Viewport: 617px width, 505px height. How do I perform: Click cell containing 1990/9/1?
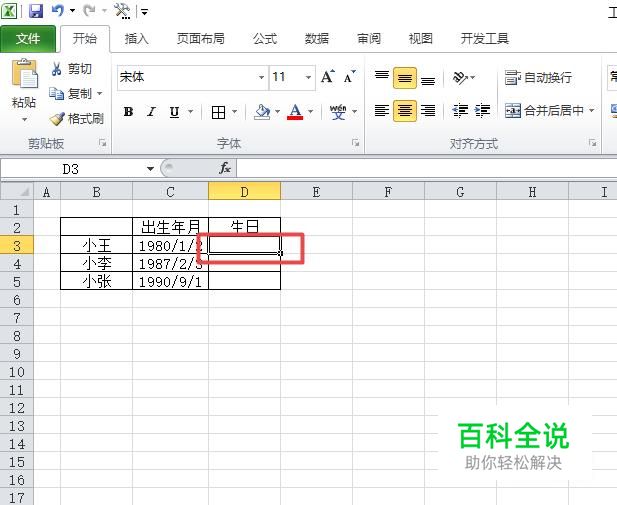point(170,281)
